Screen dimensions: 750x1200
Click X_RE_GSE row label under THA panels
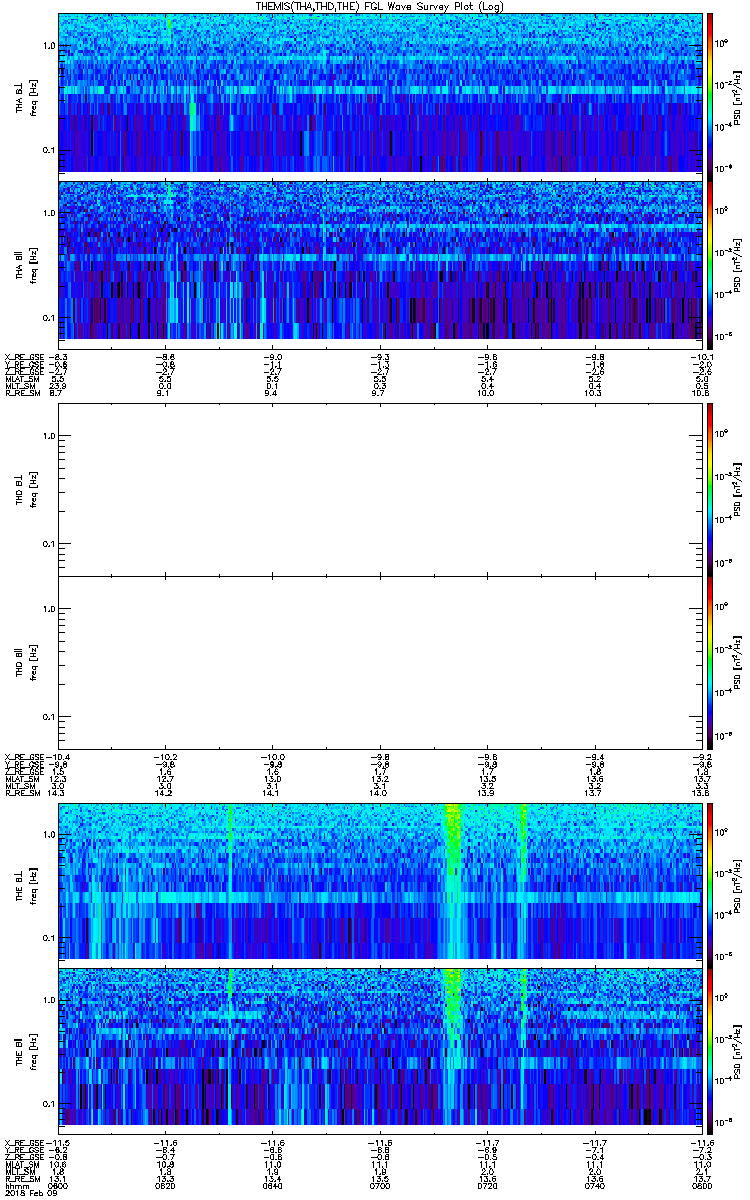(x=24, y=356)
